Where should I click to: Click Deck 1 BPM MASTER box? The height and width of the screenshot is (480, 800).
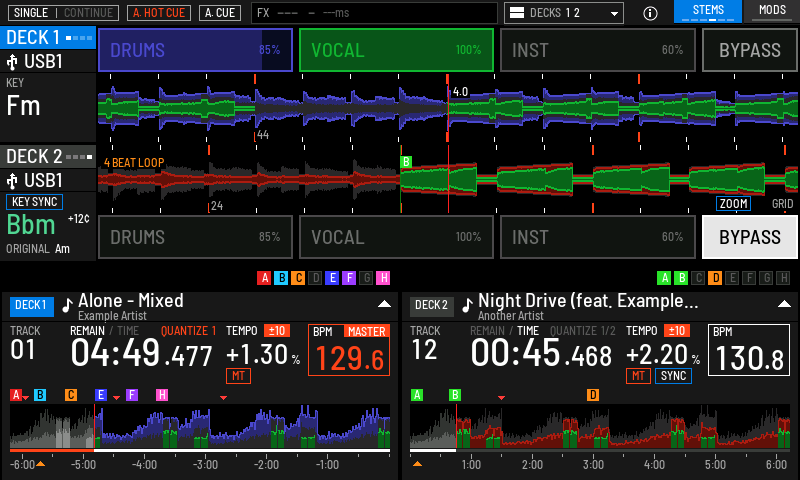[x=349, y=350]
